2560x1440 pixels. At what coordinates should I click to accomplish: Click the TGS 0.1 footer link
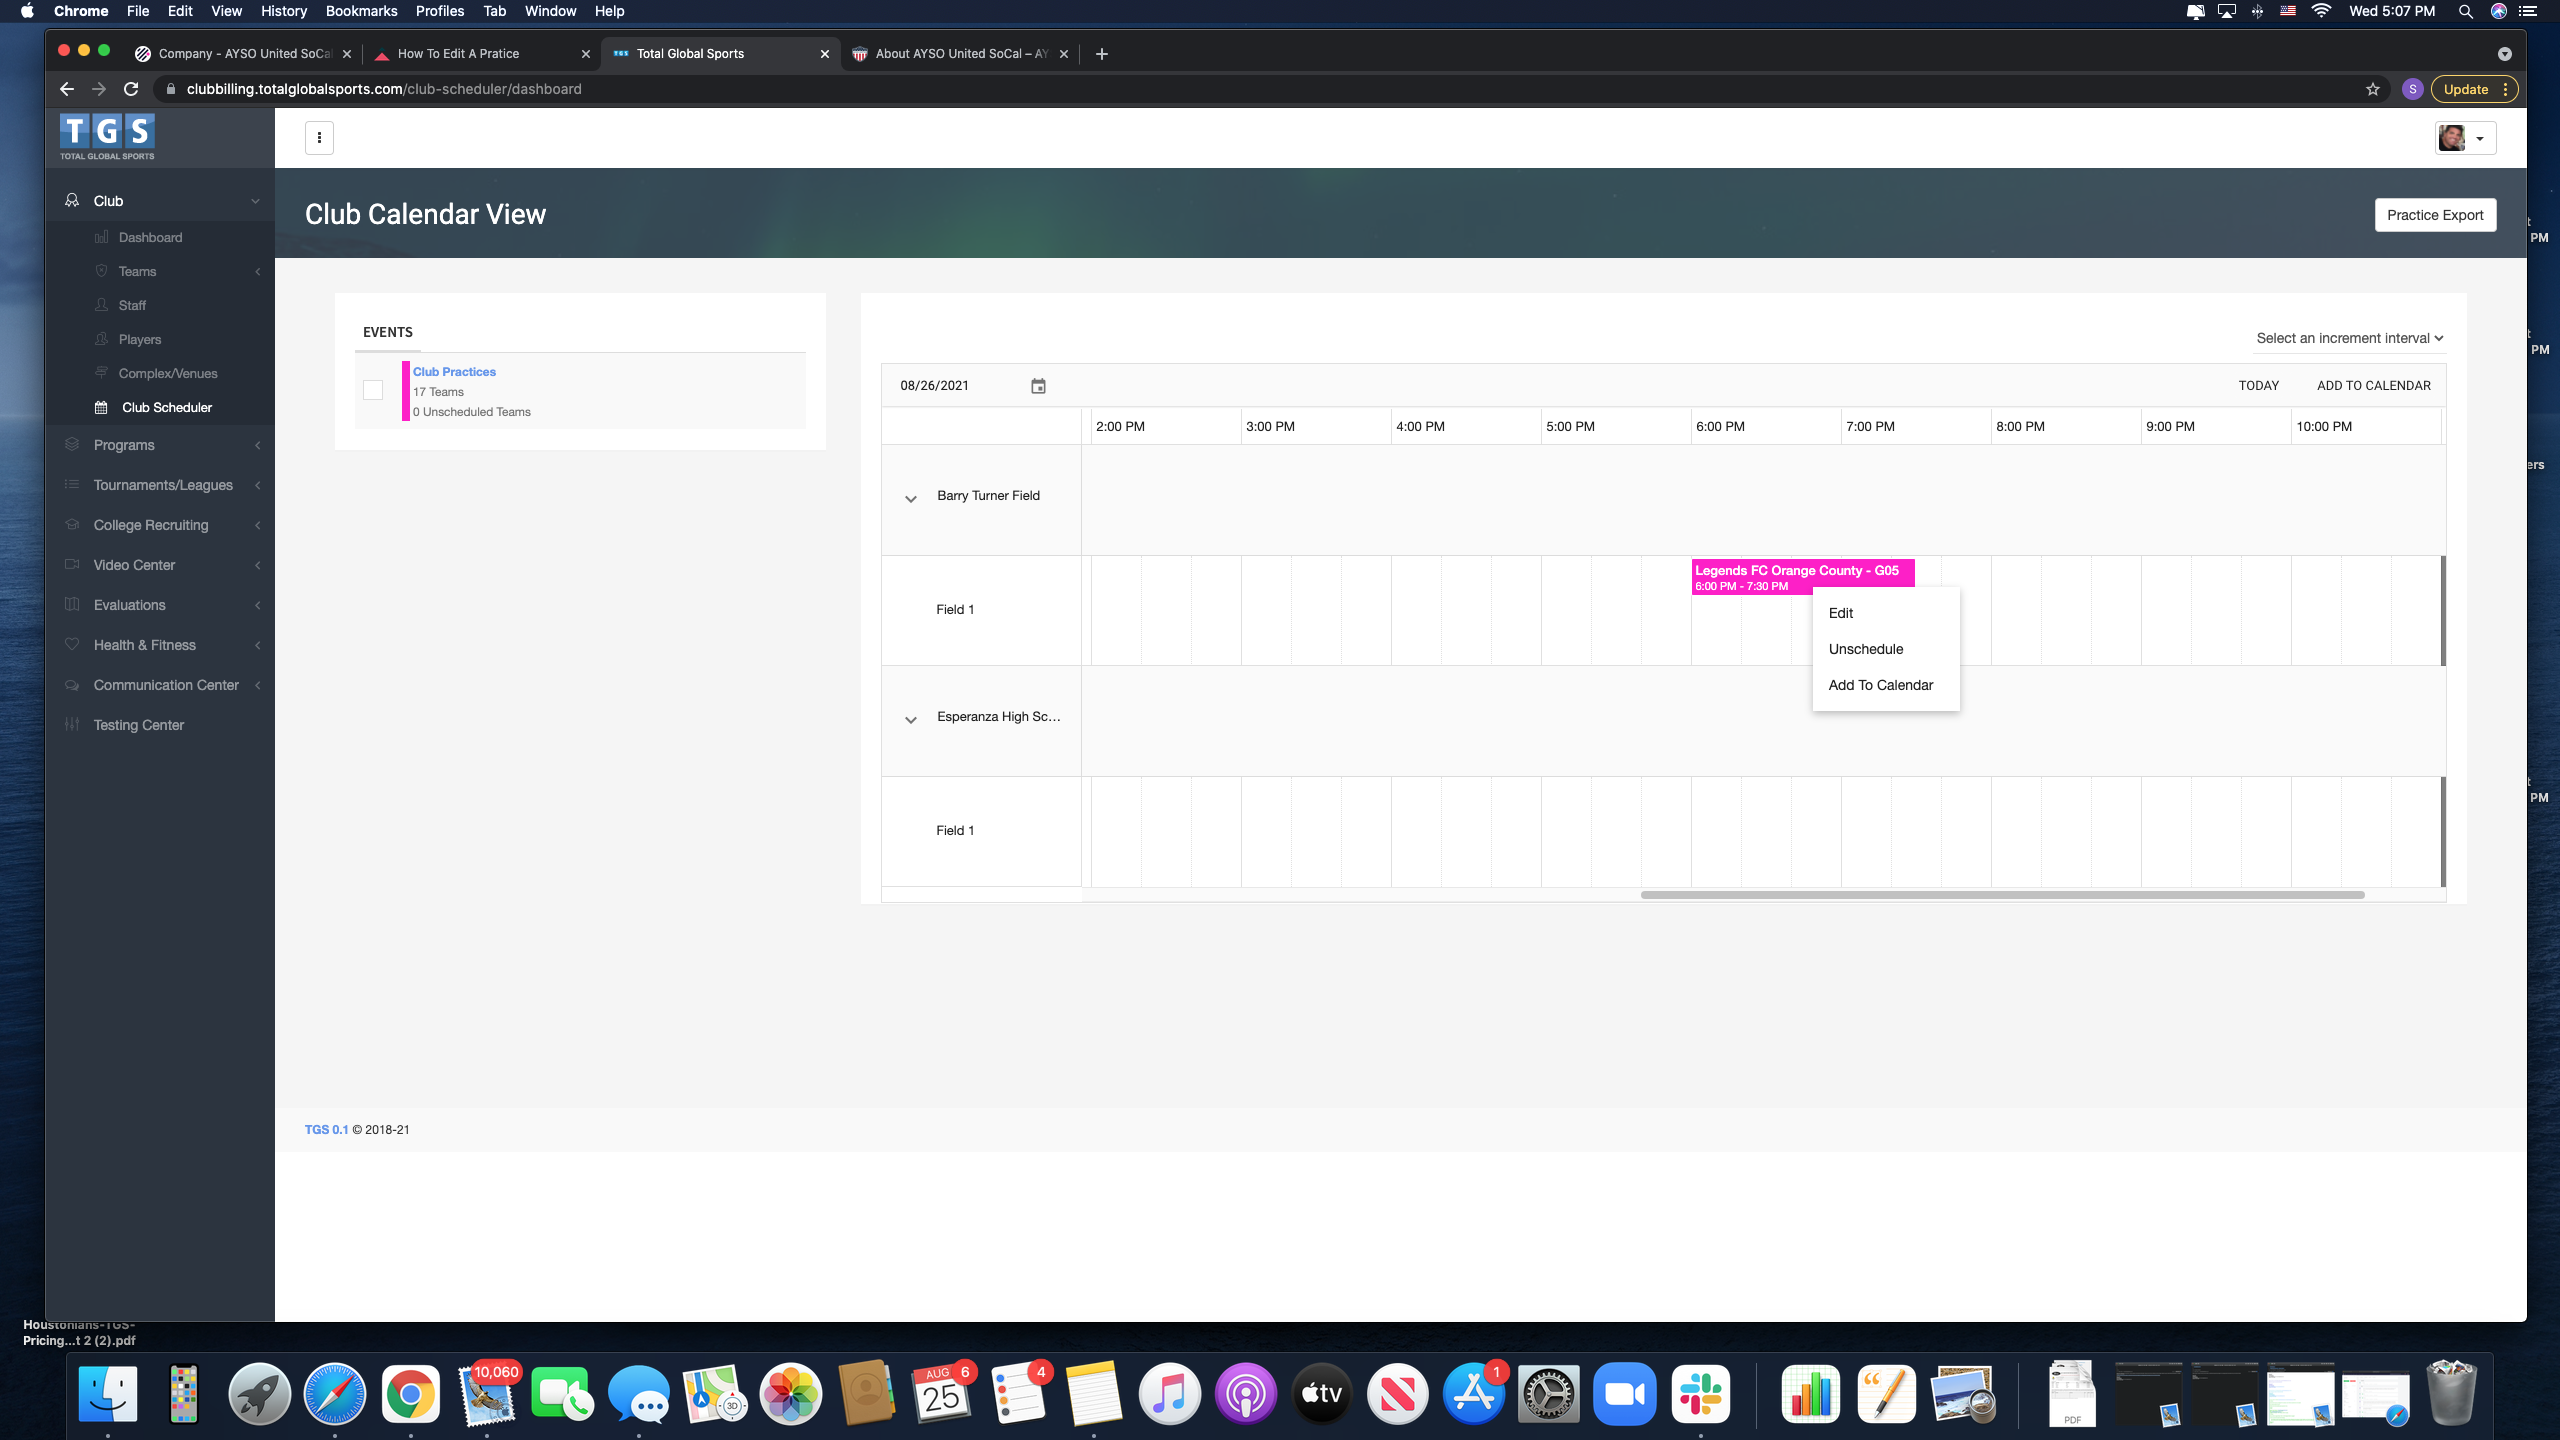[x=326, y=1130]
